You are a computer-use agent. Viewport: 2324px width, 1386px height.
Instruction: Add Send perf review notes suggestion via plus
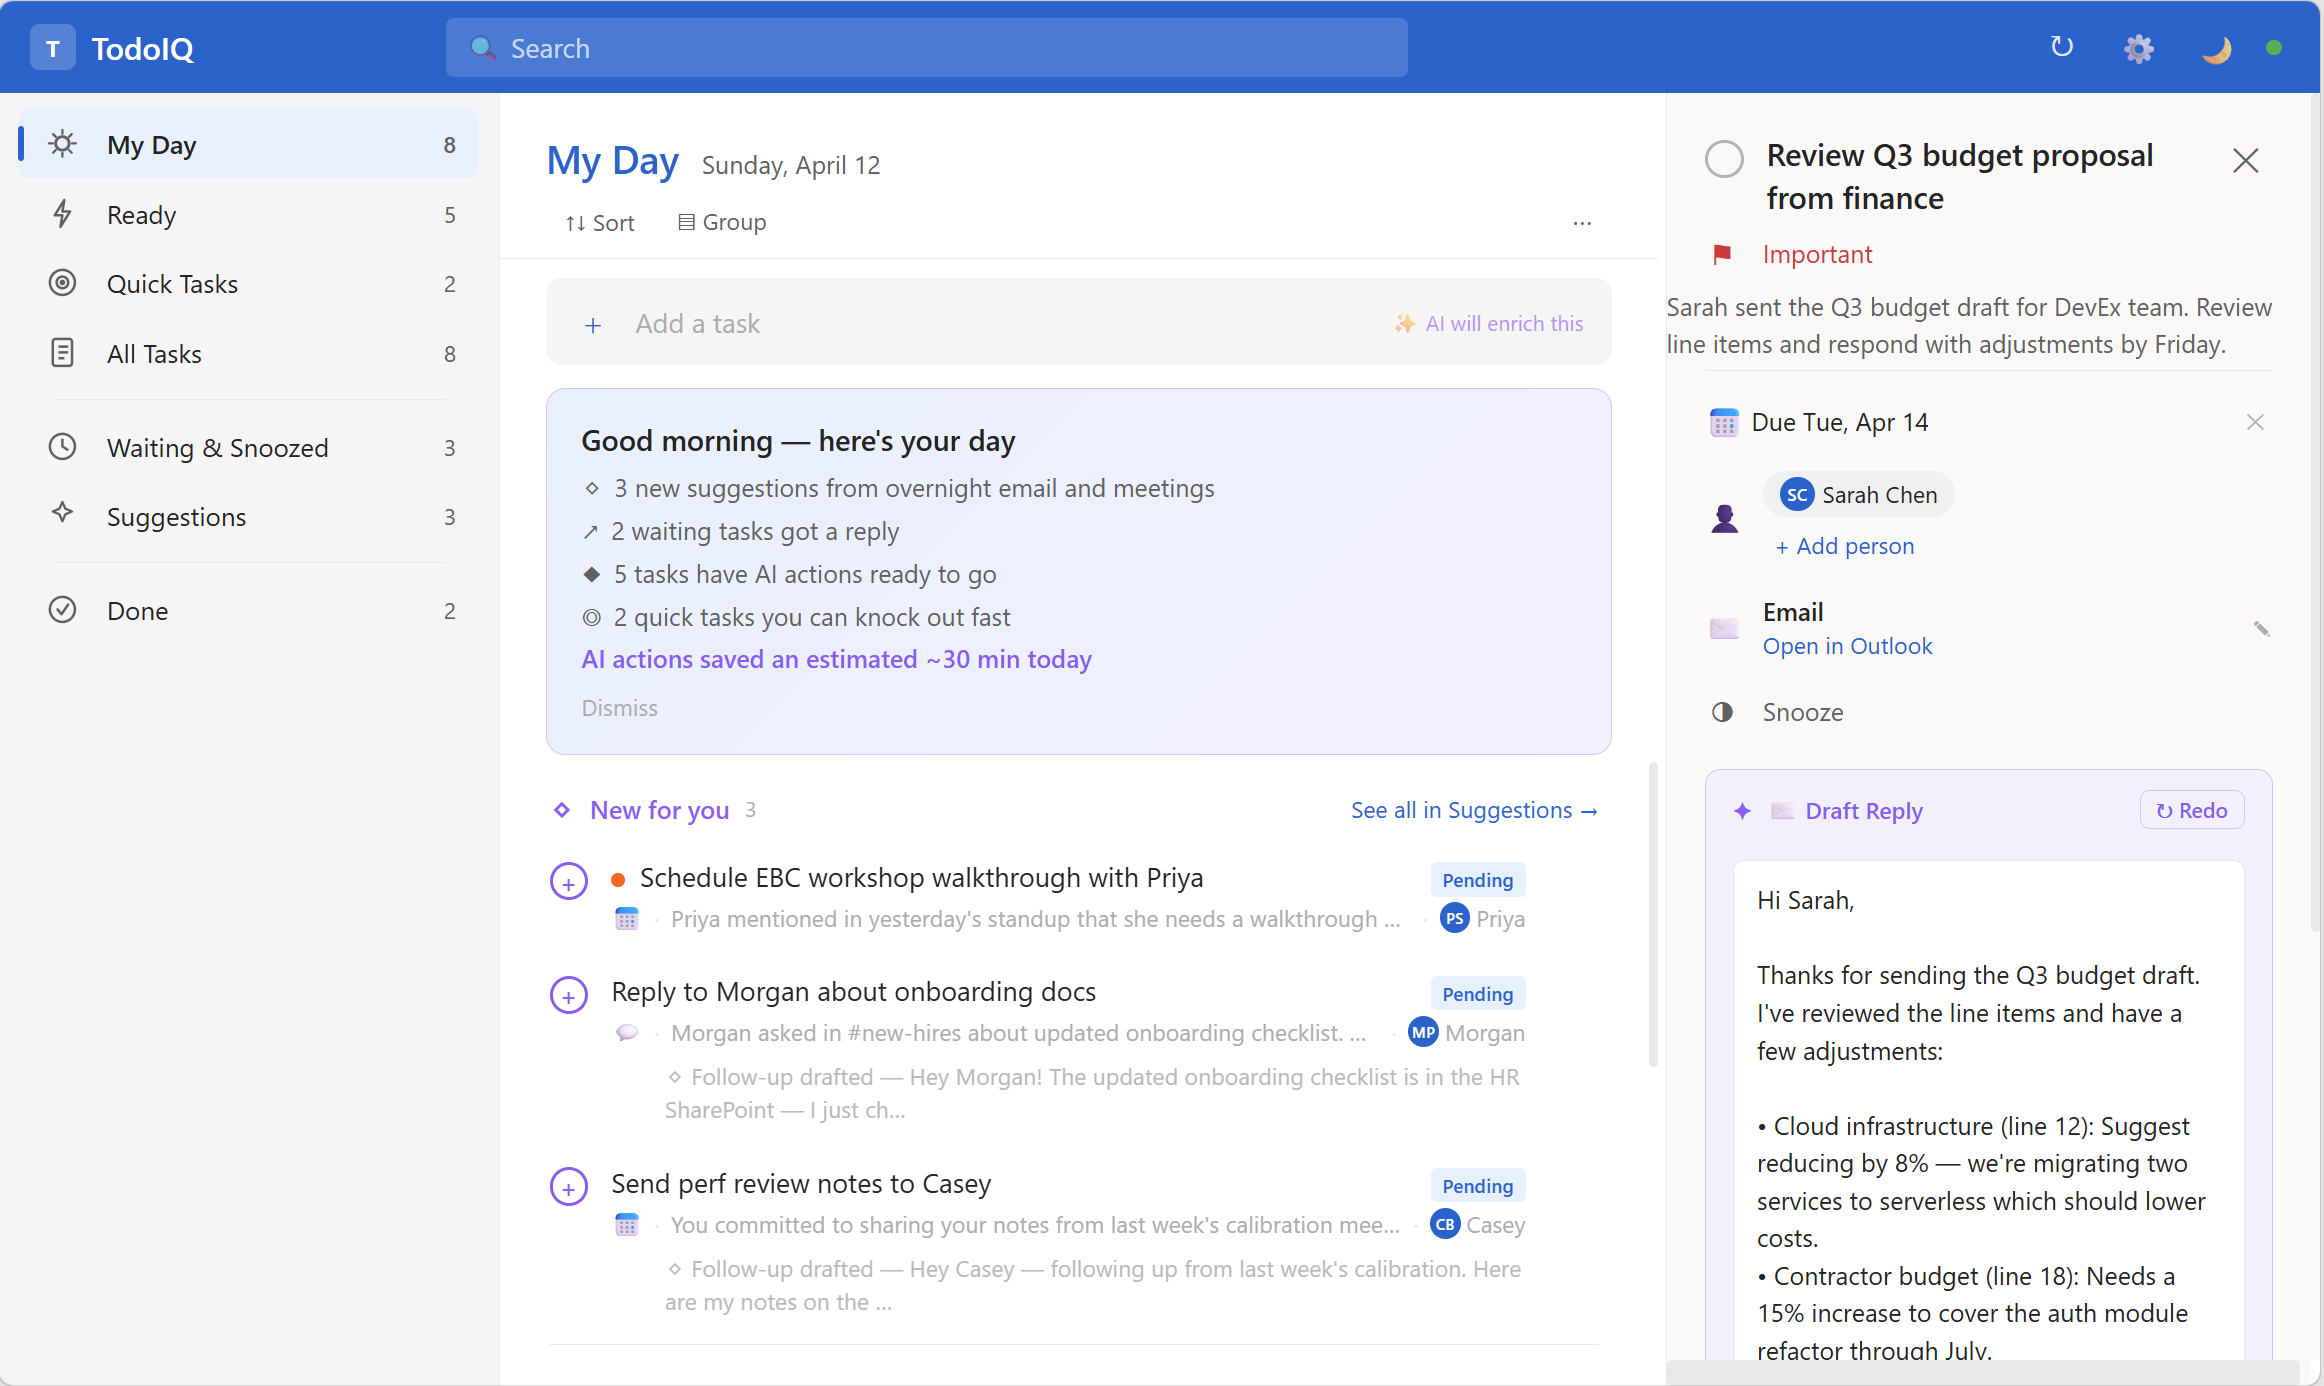569,1188
